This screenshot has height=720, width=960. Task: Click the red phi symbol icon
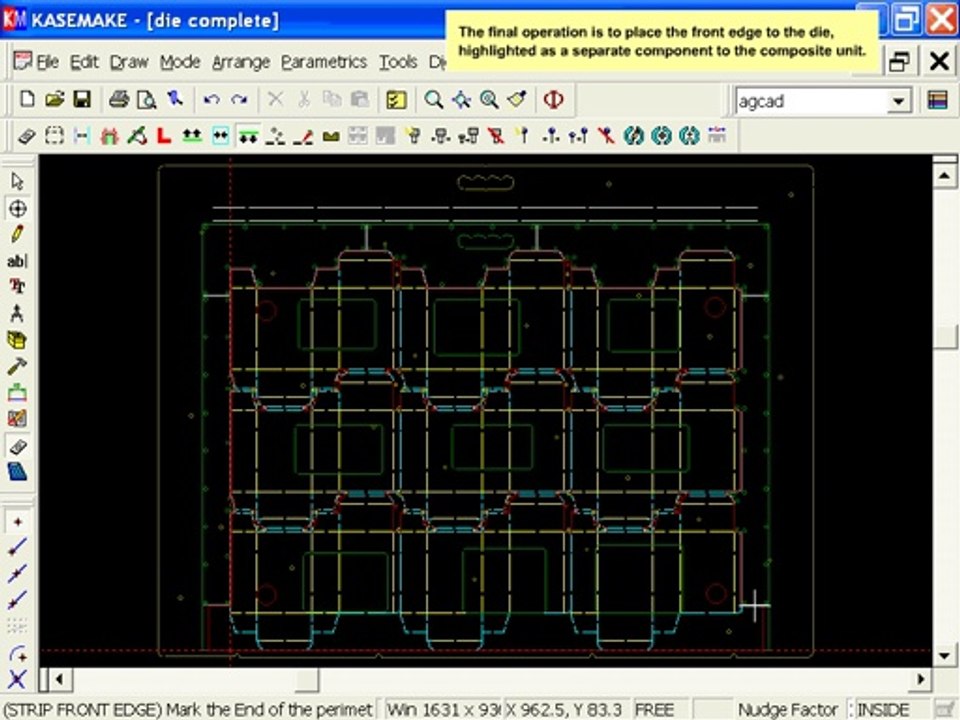[x=553, y=99]
